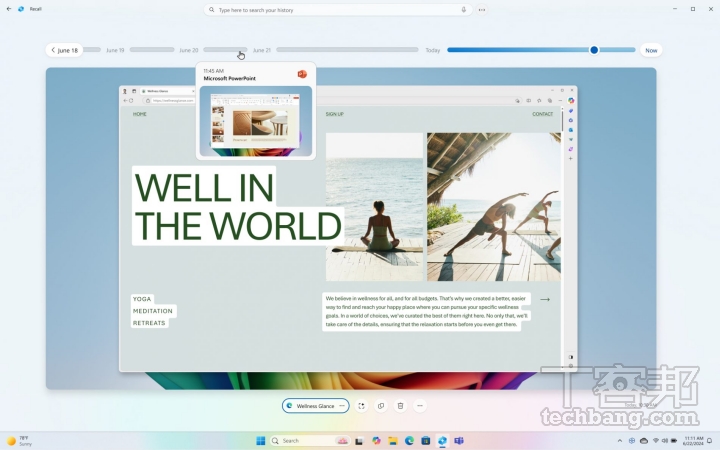Click HOME link on the wellness page

pyautogui.click(x=140, y=114)
